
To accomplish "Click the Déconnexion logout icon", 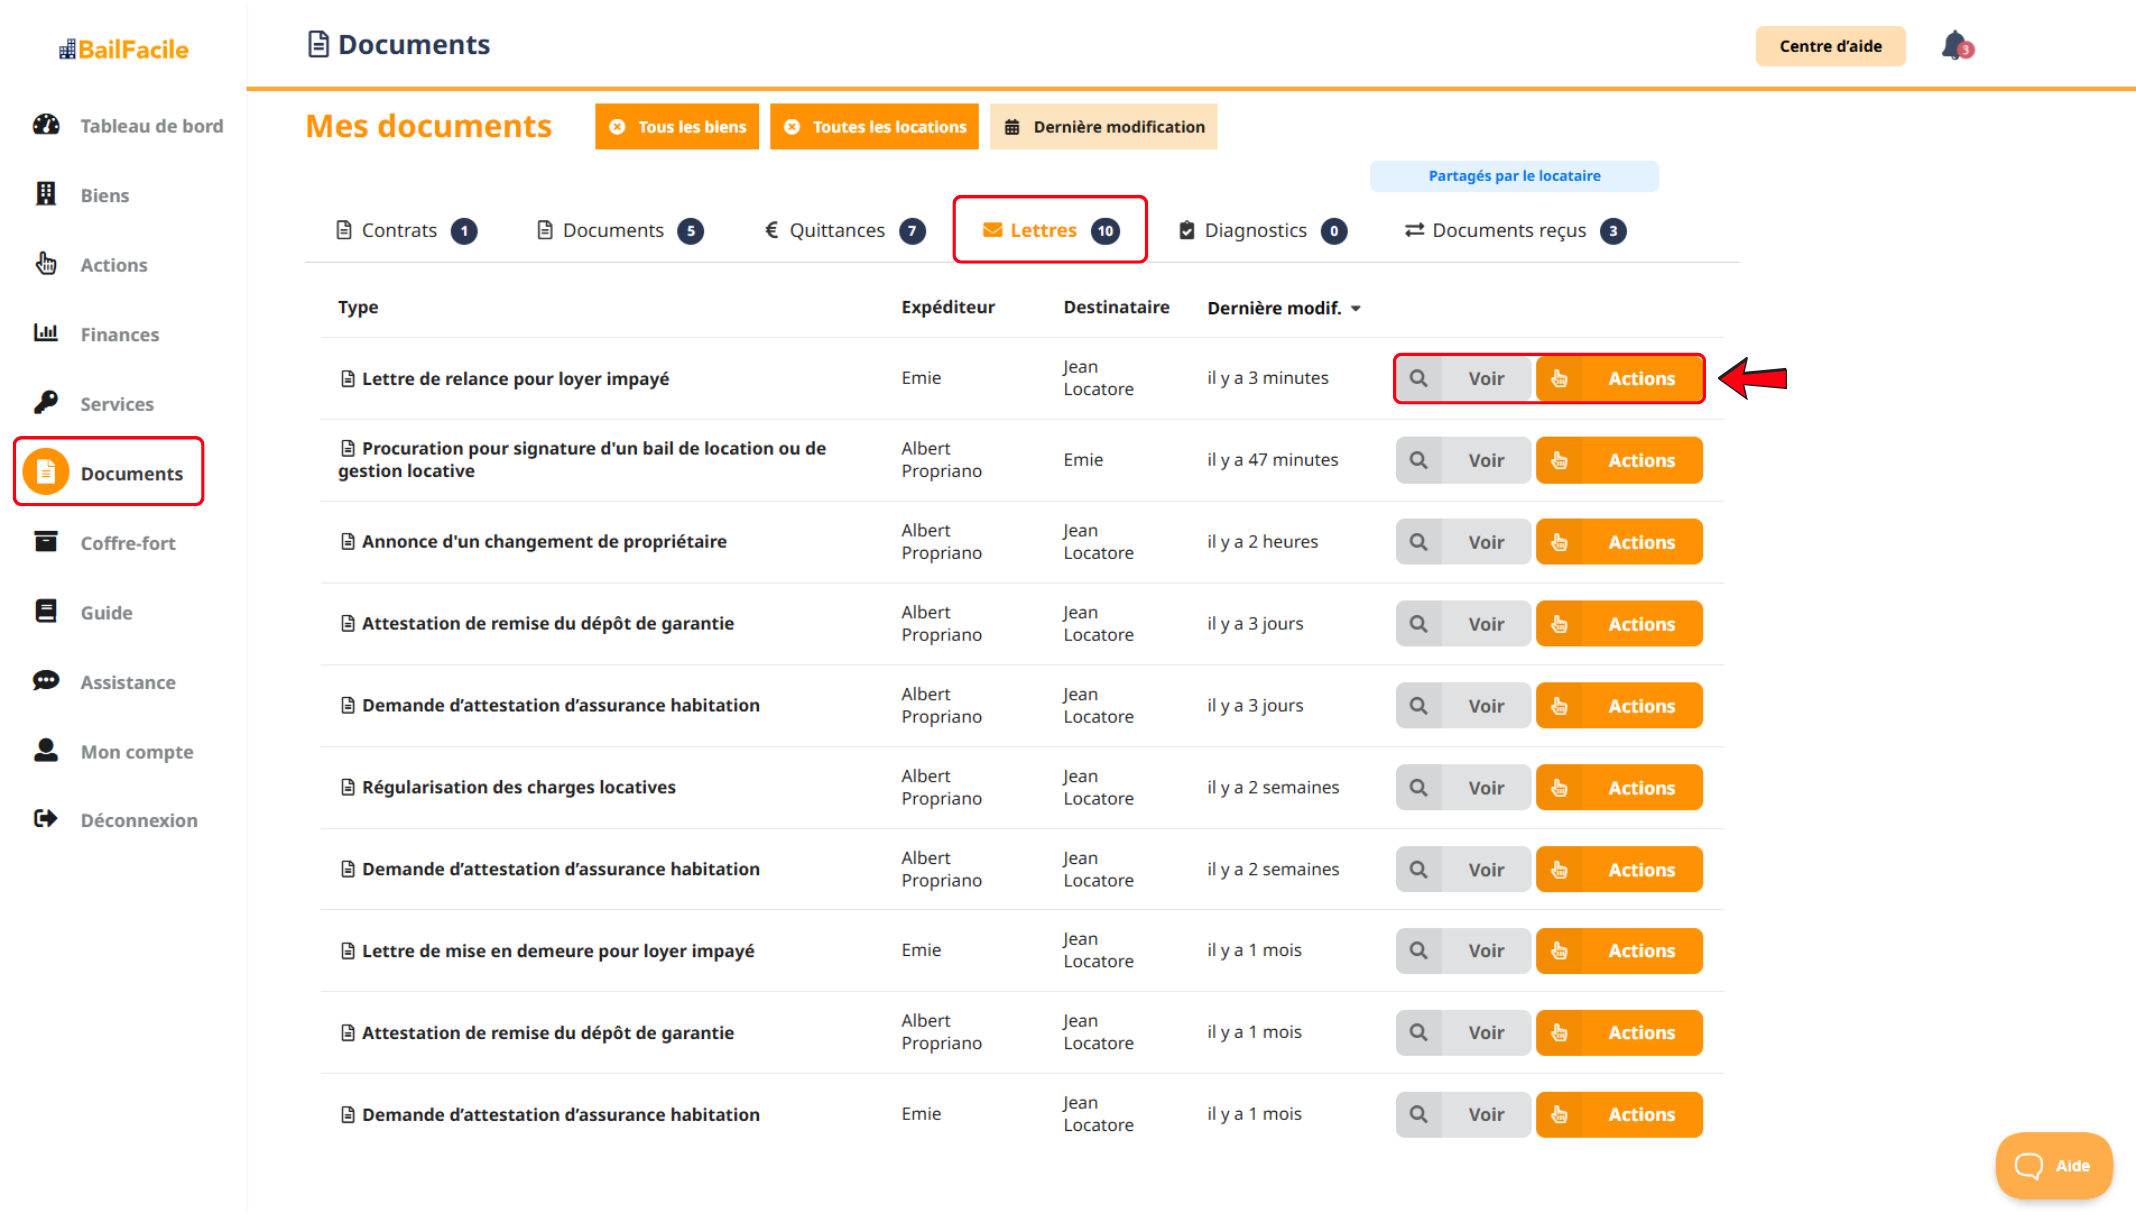I will pyautogui.click(x=46, y=819).
